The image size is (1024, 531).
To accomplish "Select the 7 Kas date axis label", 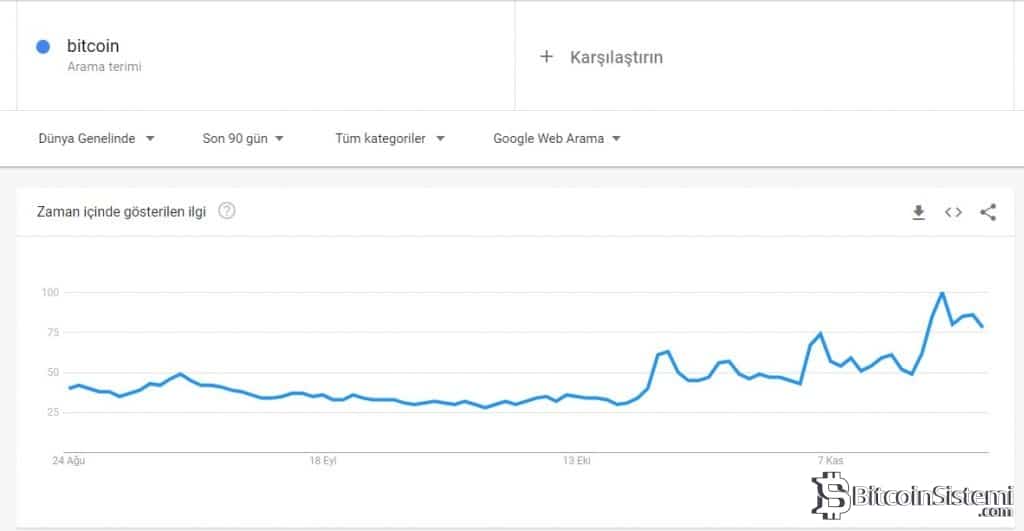I will [x=830, y=461].
